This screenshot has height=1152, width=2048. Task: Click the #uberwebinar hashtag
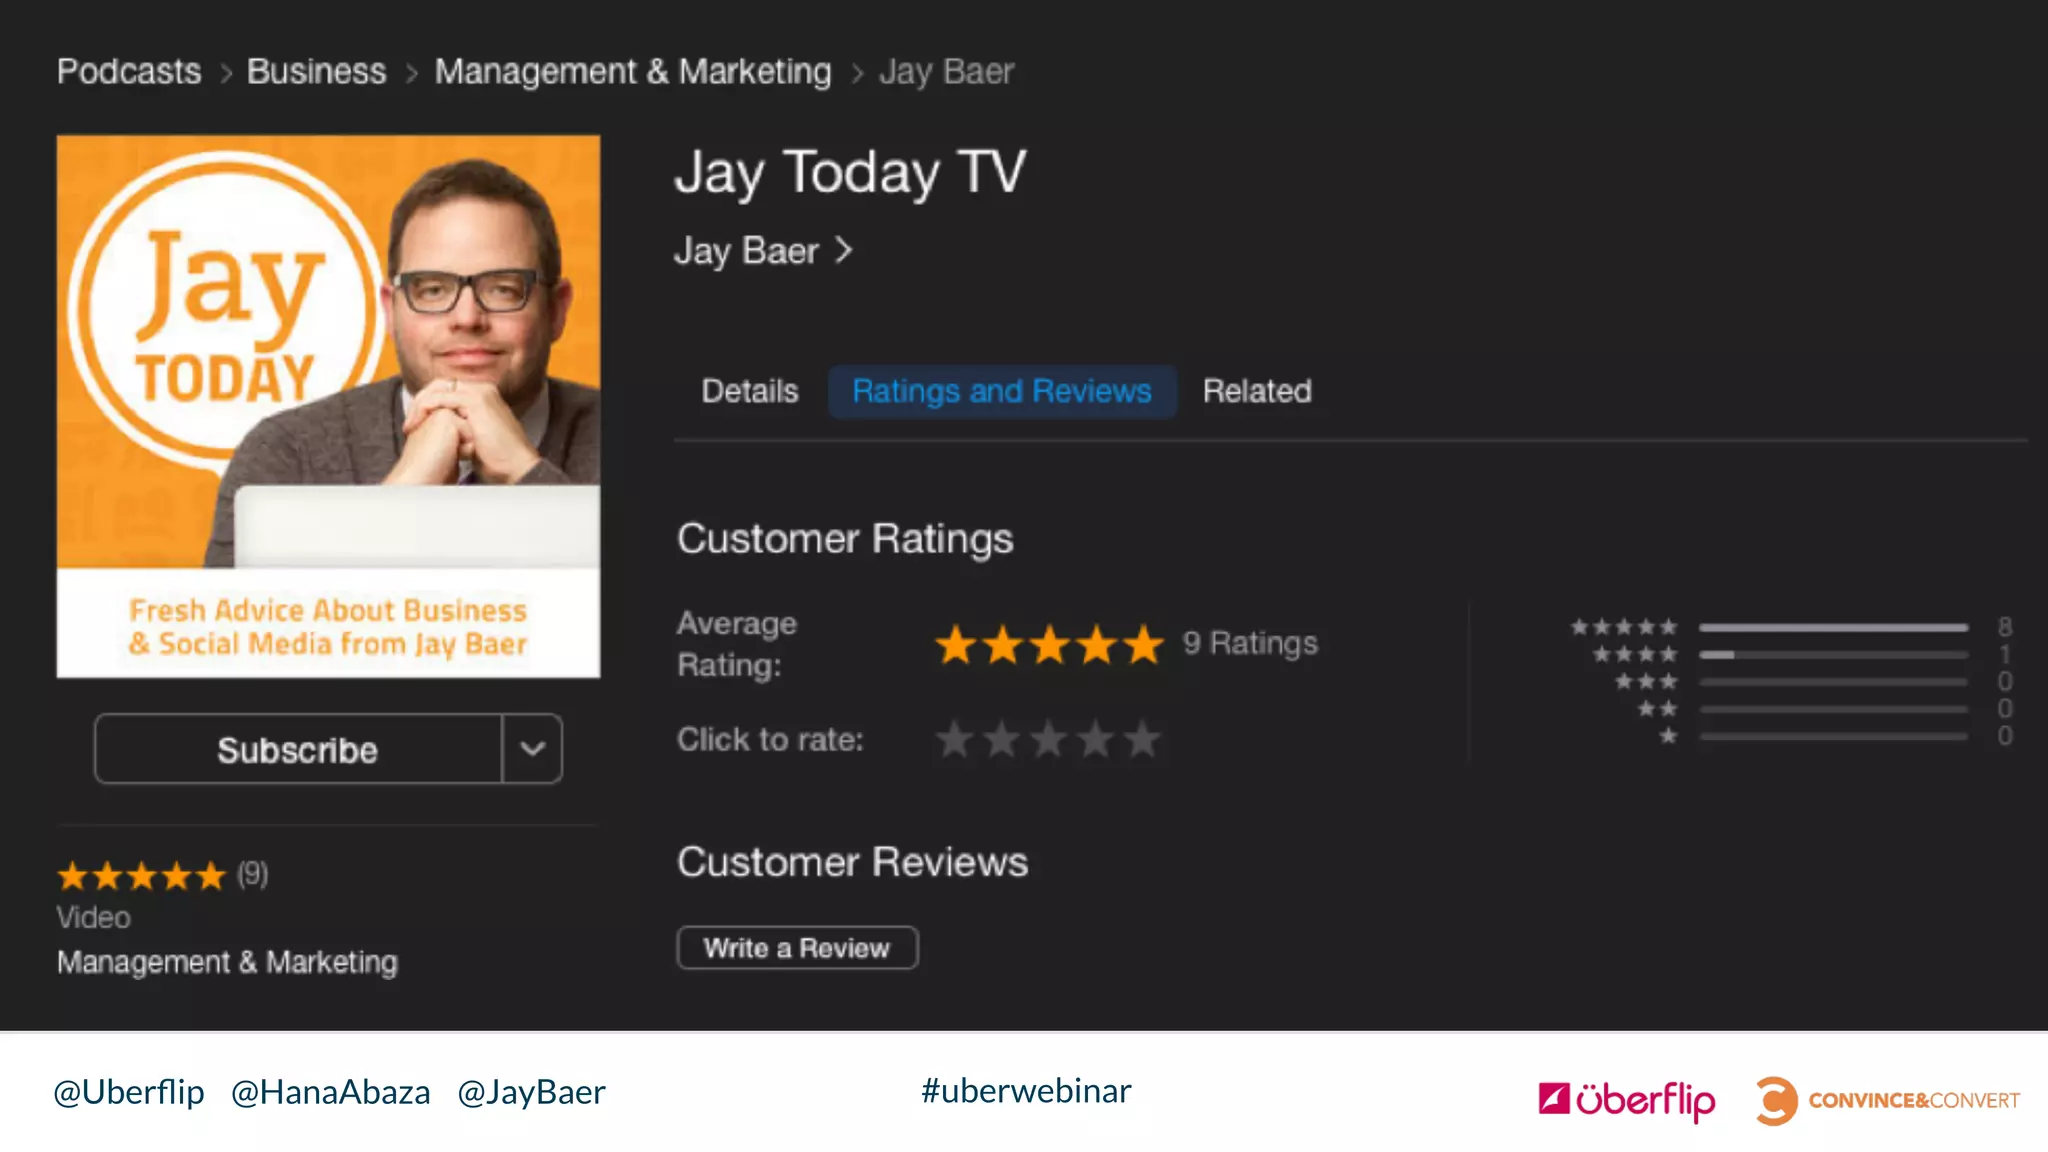click(1026, 1091)
